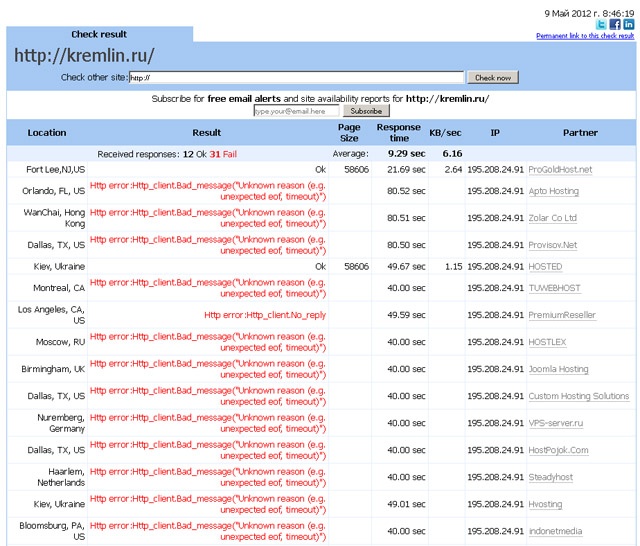This screenshot has height=546, width=640.
Task: Follow the TUWEBHOST partner link
Action: click(x=554, y=288)
